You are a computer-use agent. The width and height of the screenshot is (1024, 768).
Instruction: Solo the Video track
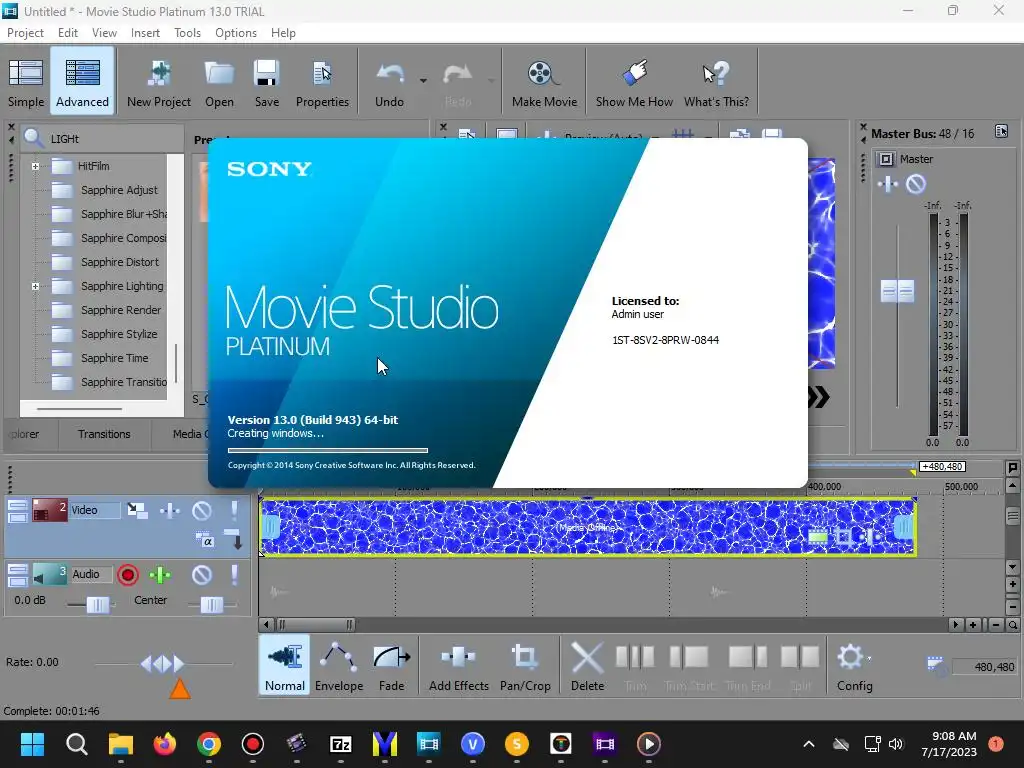(234, 510)
